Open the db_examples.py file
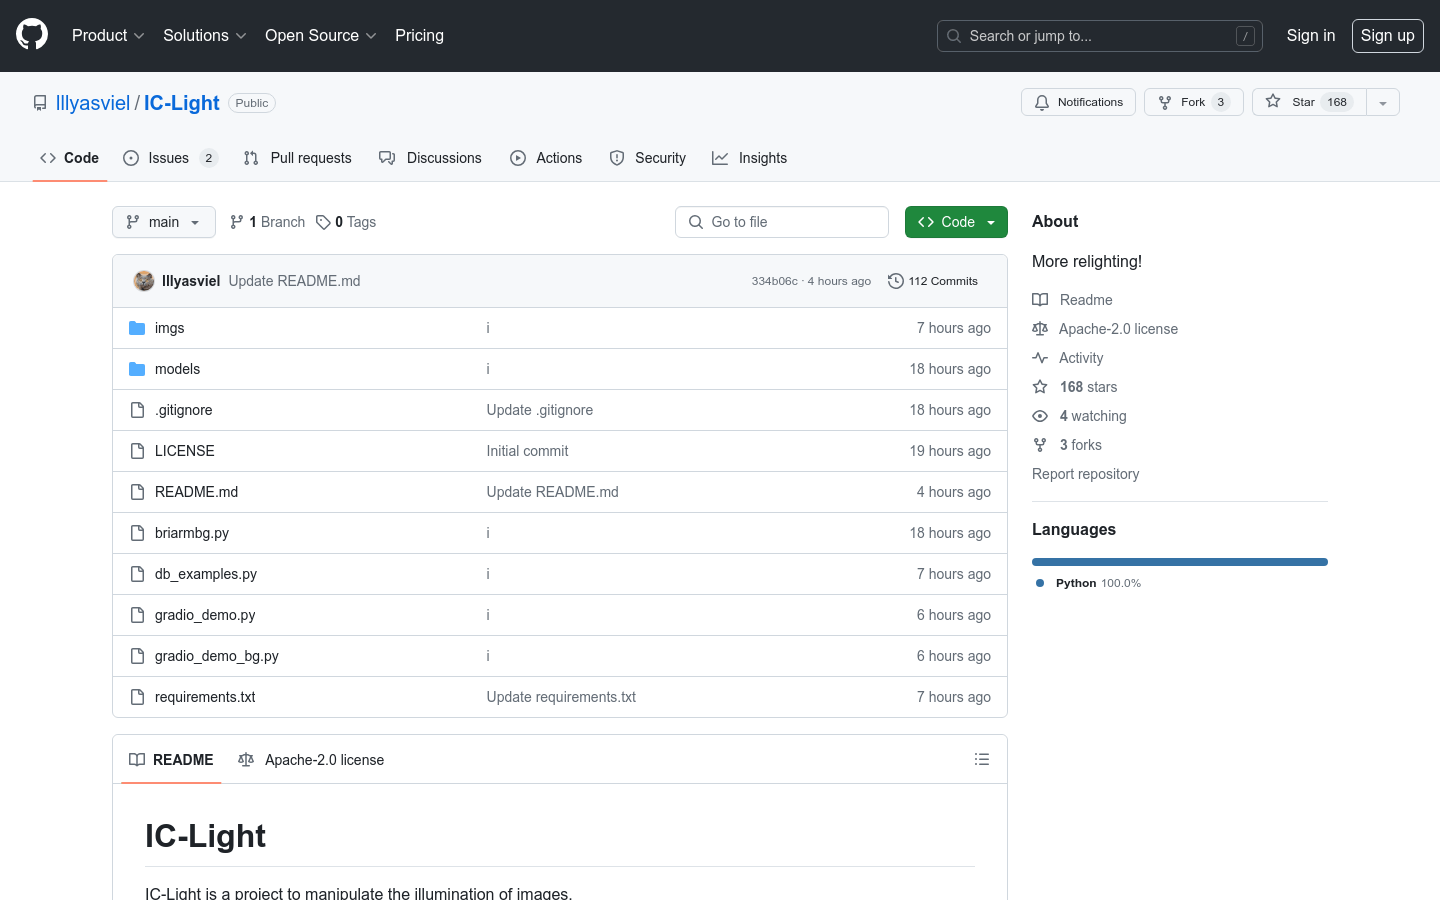Screen dimensions: 1440x900 (206, 574)
